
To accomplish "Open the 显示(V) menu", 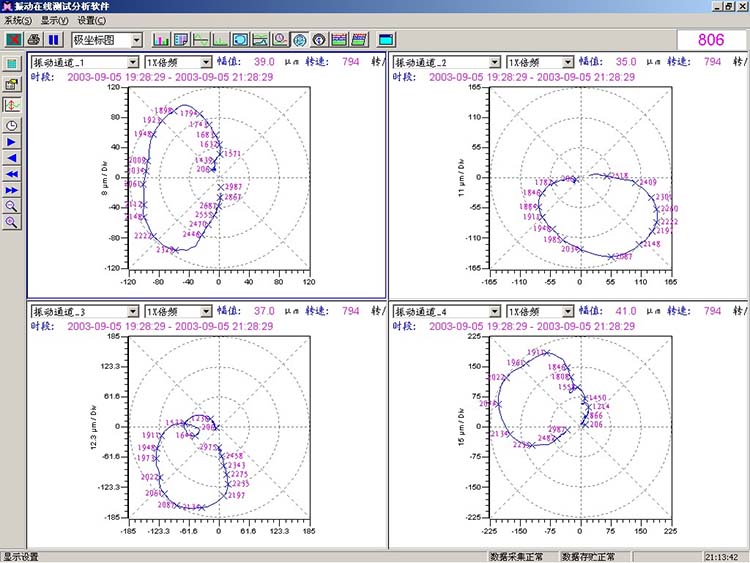I will pyautogui.click(x=55, y=20).
